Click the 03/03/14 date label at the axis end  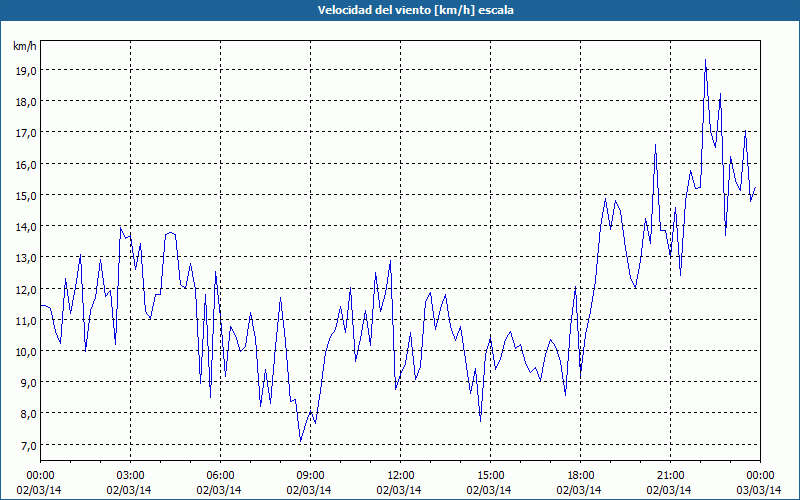(759, 490)
